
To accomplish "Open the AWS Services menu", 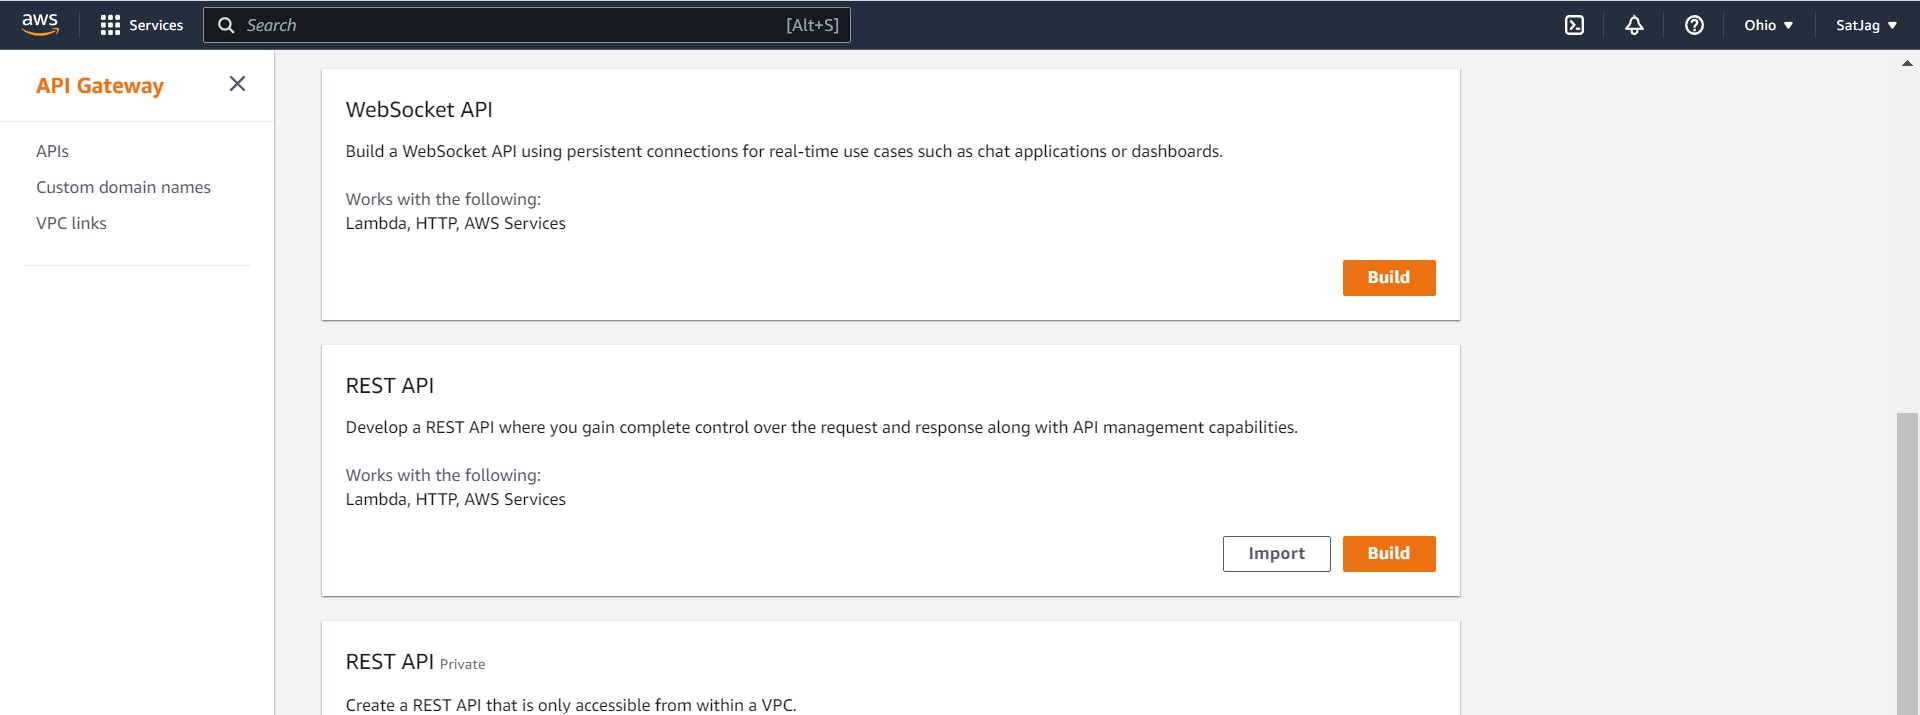I will 141,25.
